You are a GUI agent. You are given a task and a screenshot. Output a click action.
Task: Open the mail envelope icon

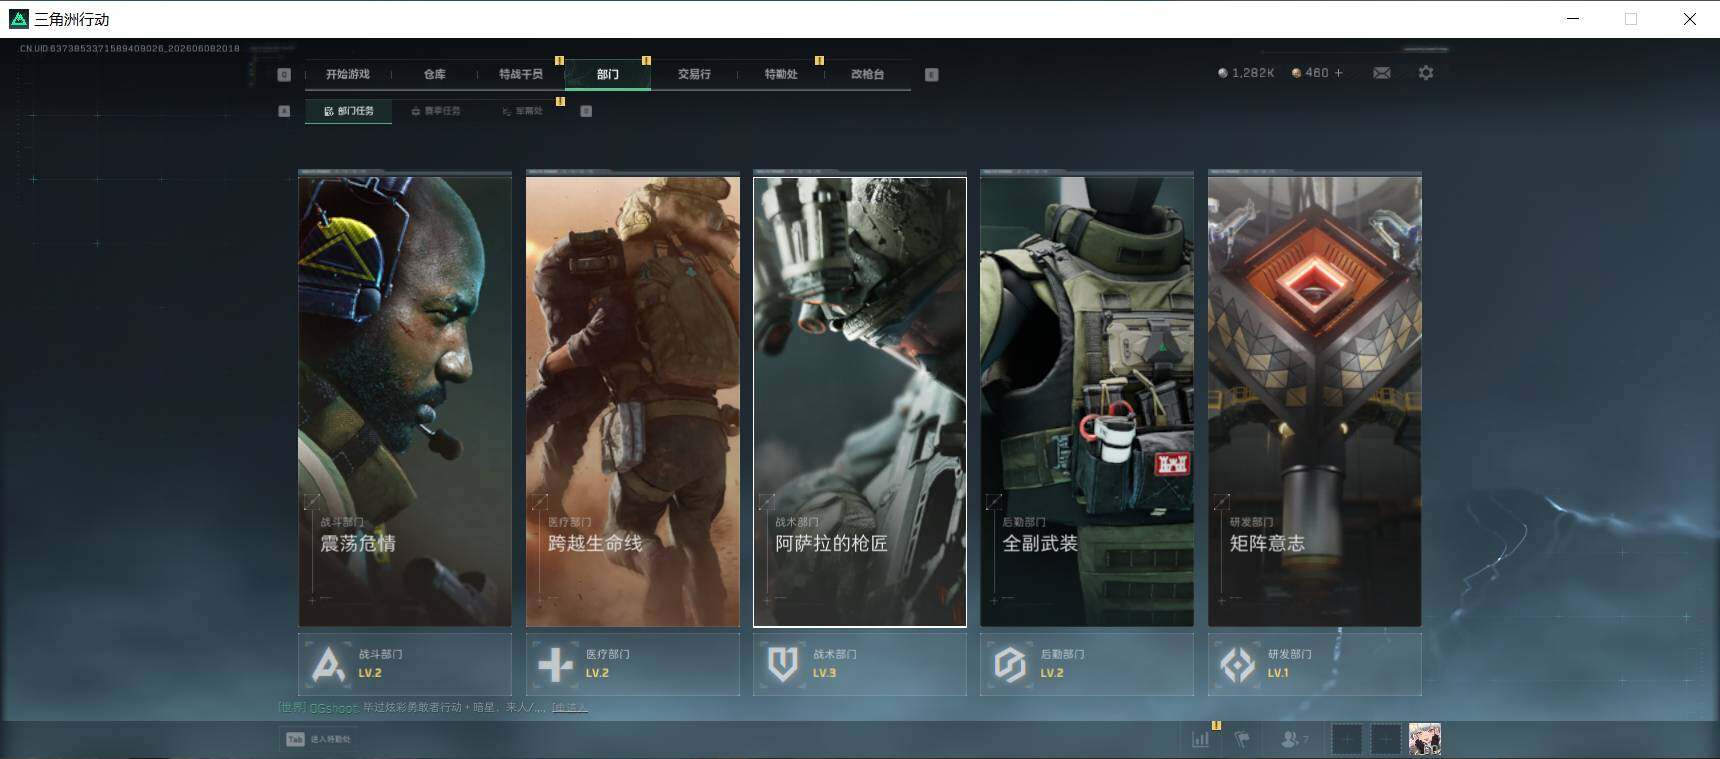tap(1382, 73)
